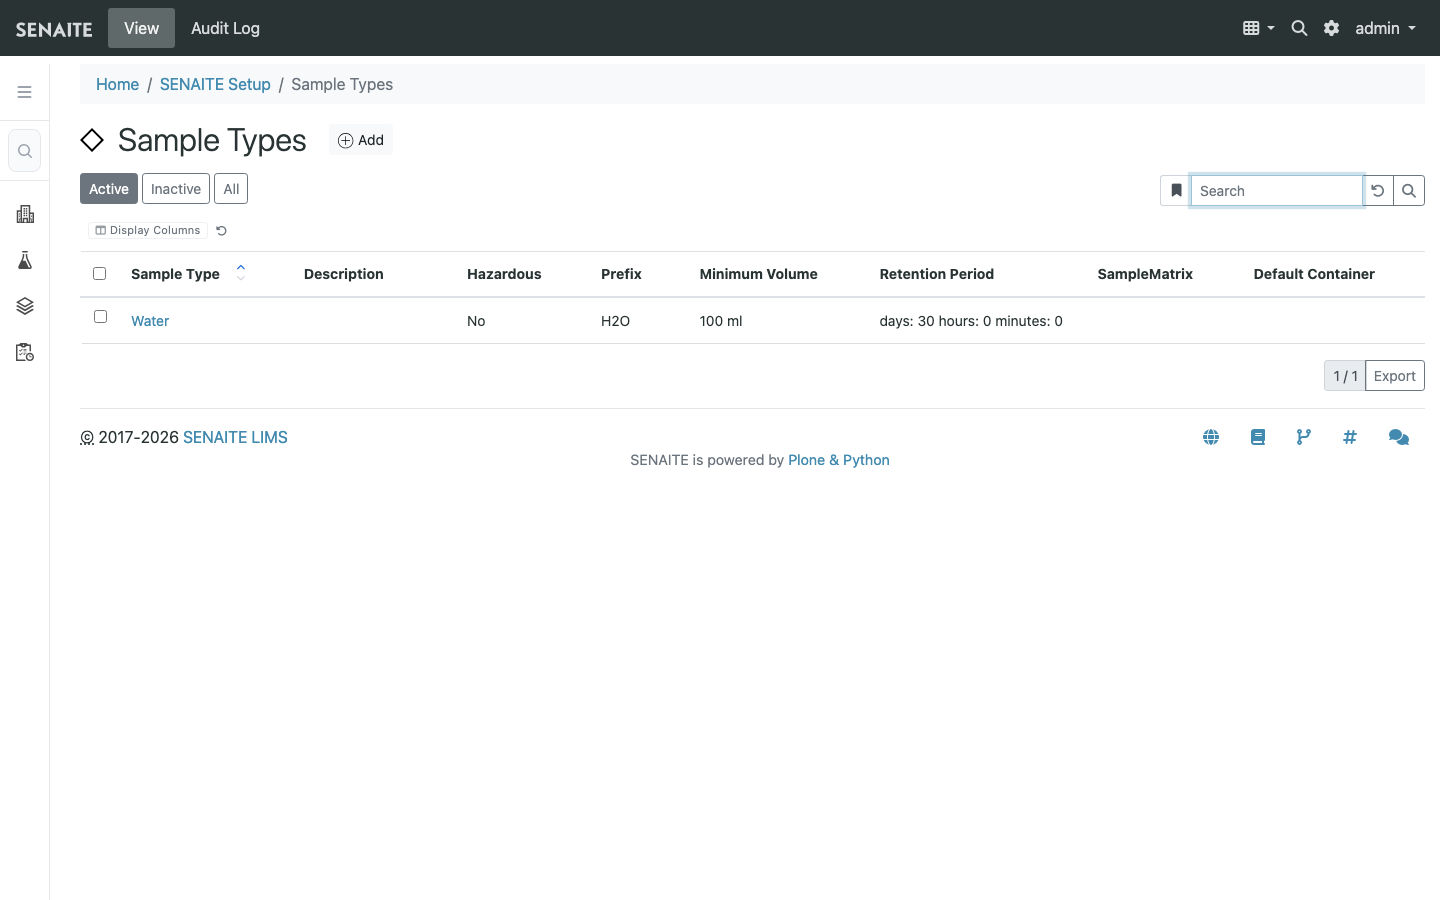Viewport: 1440px width, 900px height.
Task: Select the Water row checkbox
Action: (100, 316)
